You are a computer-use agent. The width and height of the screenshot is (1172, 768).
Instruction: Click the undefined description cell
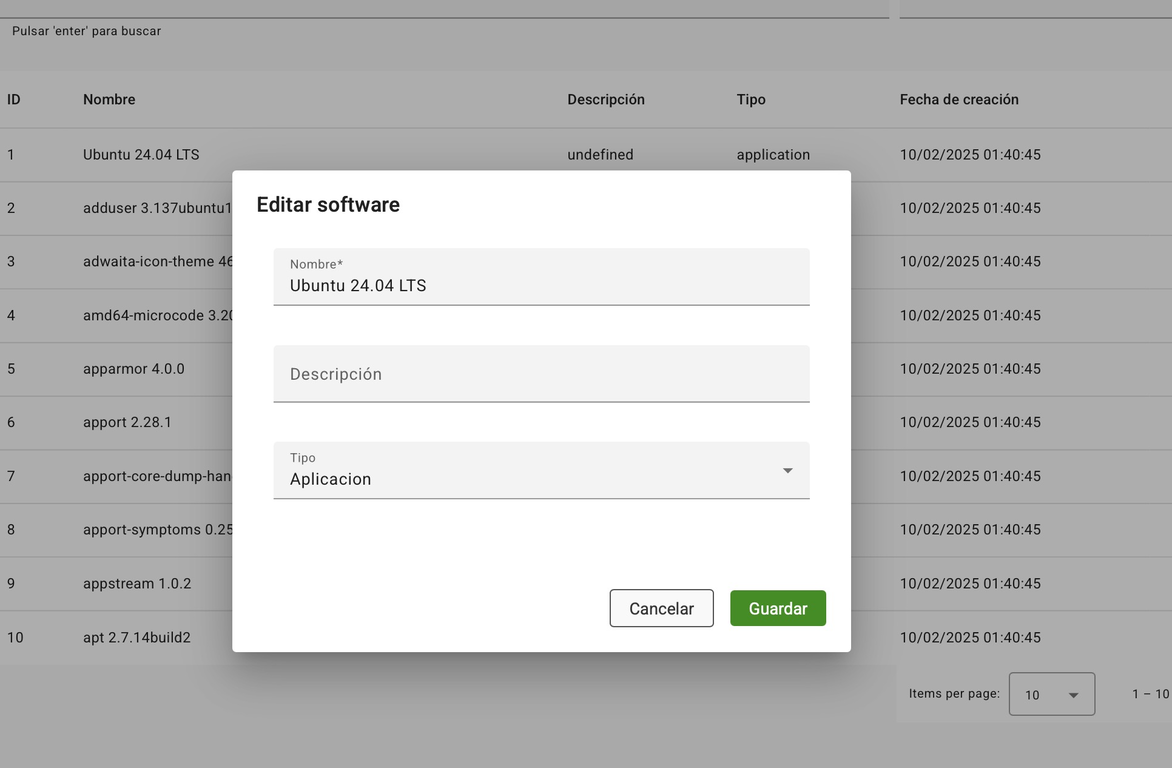600,155
